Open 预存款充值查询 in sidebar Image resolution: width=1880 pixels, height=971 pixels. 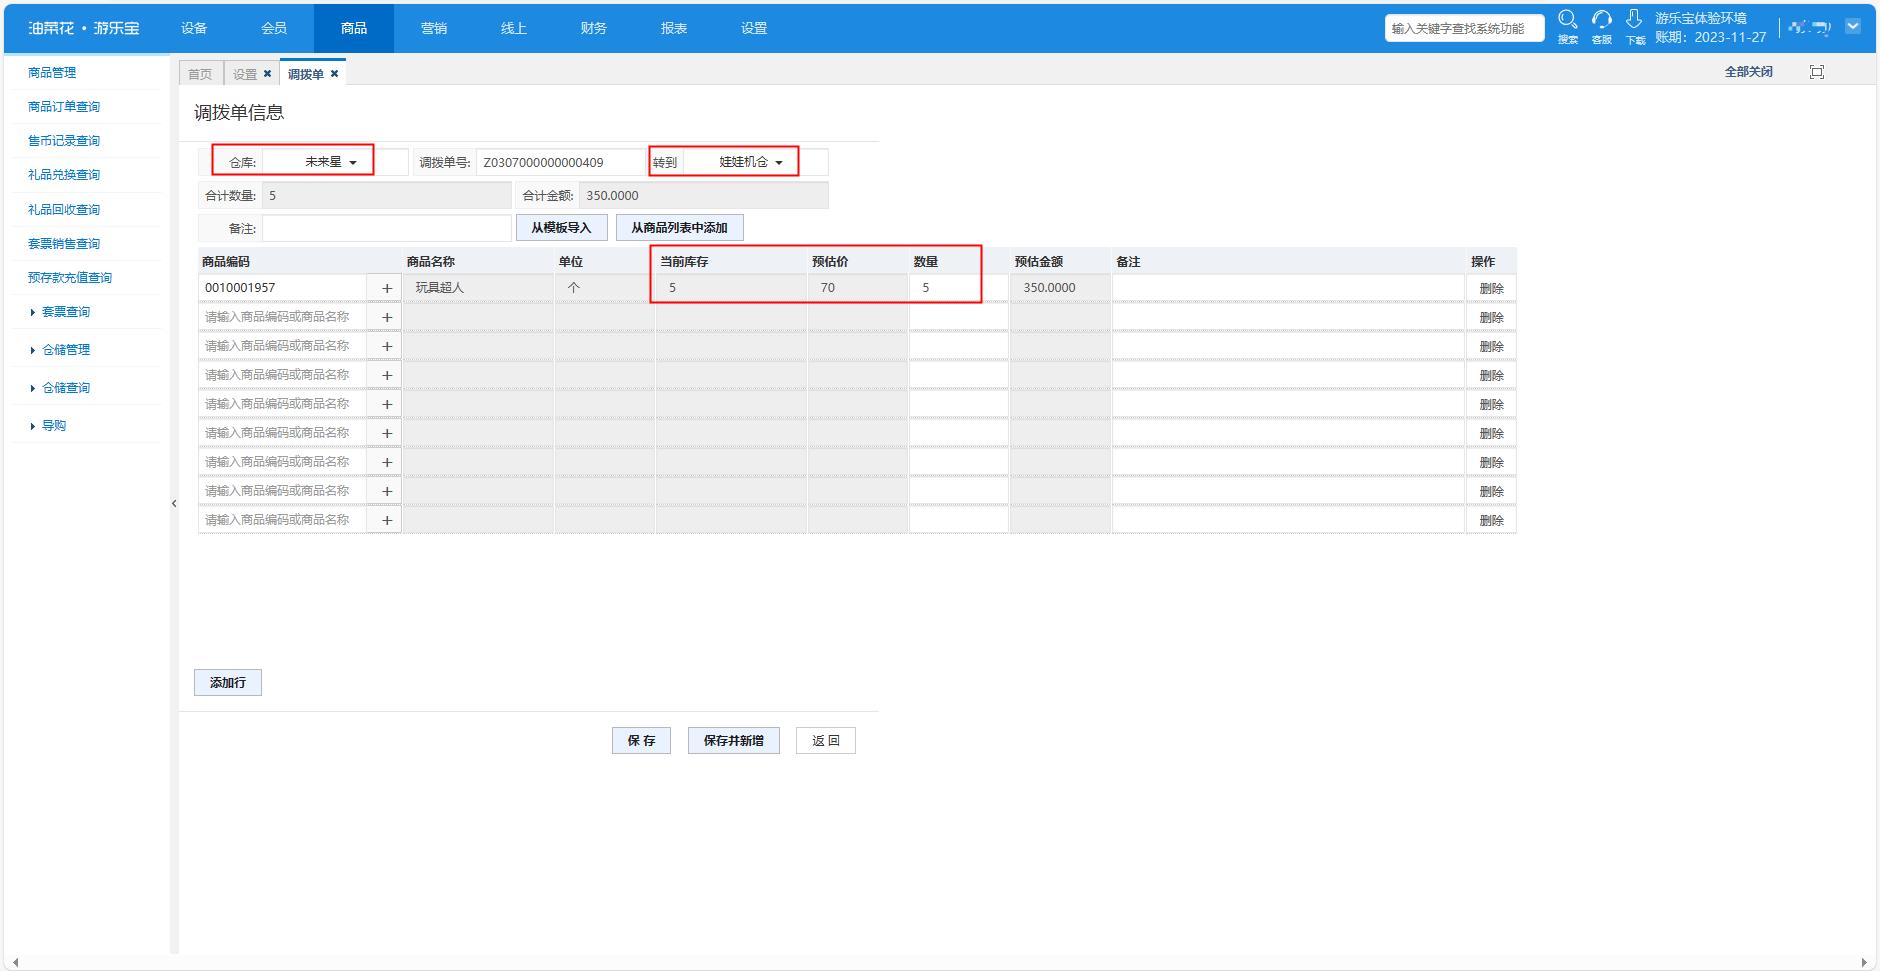[70, 278]
